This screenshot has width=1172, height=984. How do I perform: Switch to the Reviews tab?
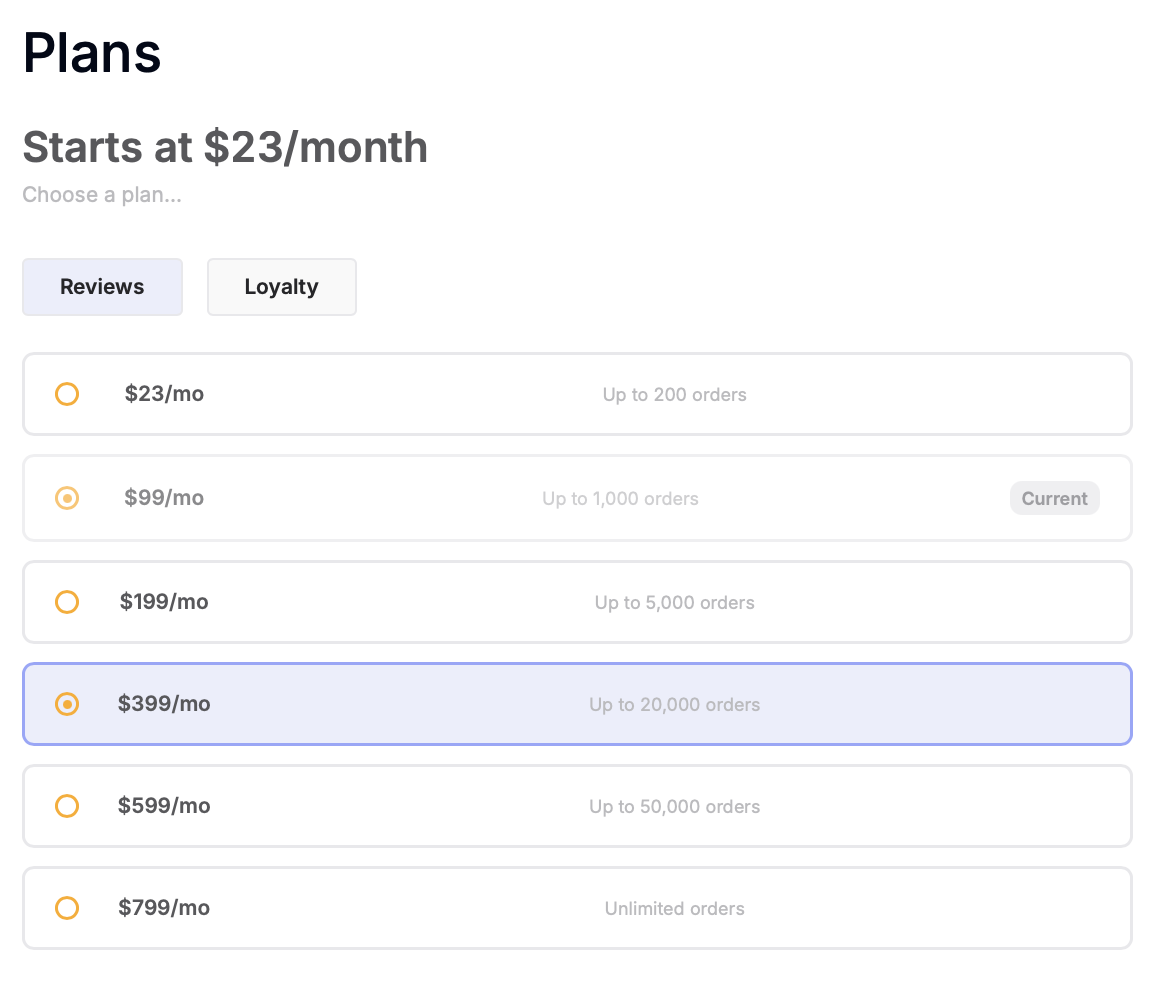(102, 287)
